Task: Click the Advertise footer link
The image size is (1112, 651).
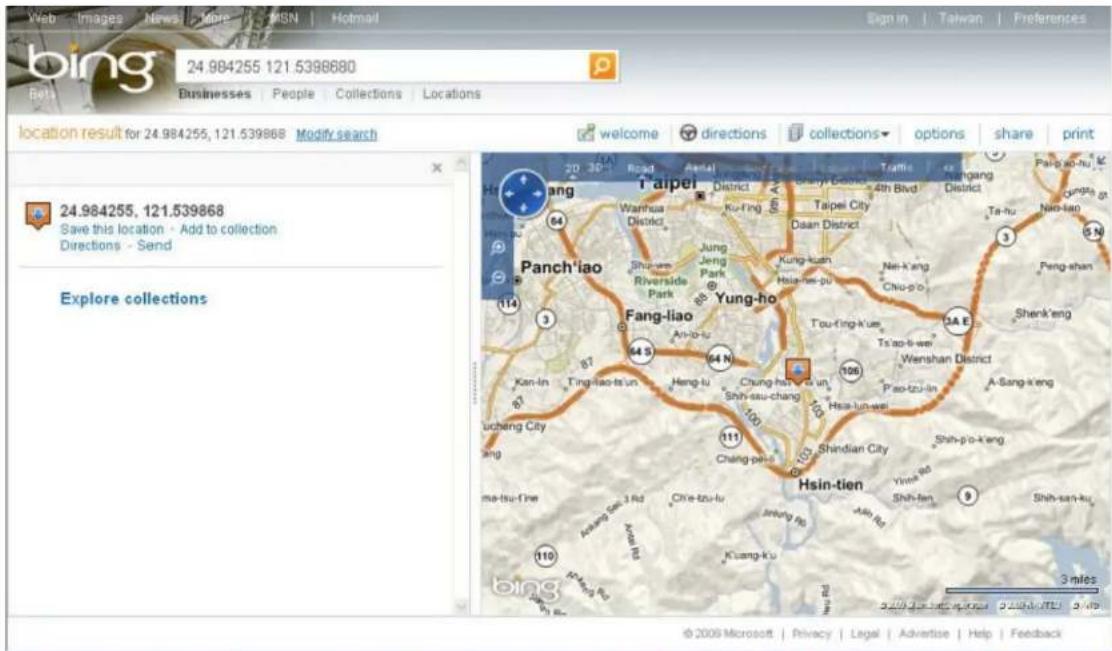Action: (923, 633)
